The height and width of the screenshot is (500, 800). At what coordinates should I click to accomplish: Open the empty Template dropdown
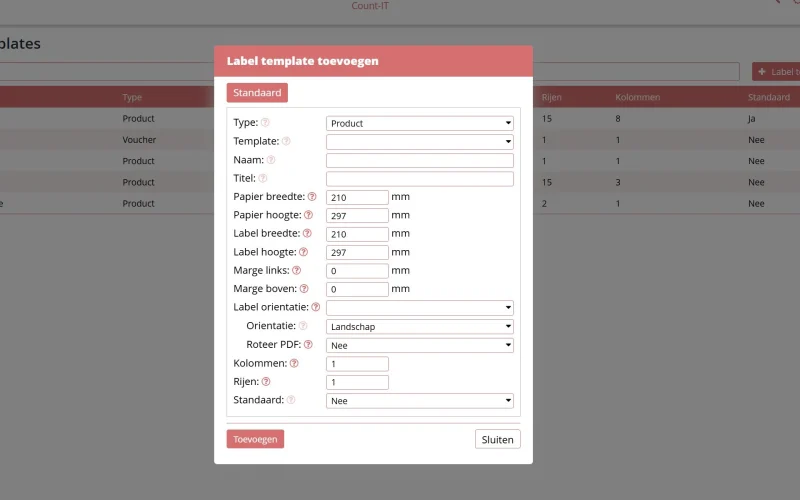420,142
